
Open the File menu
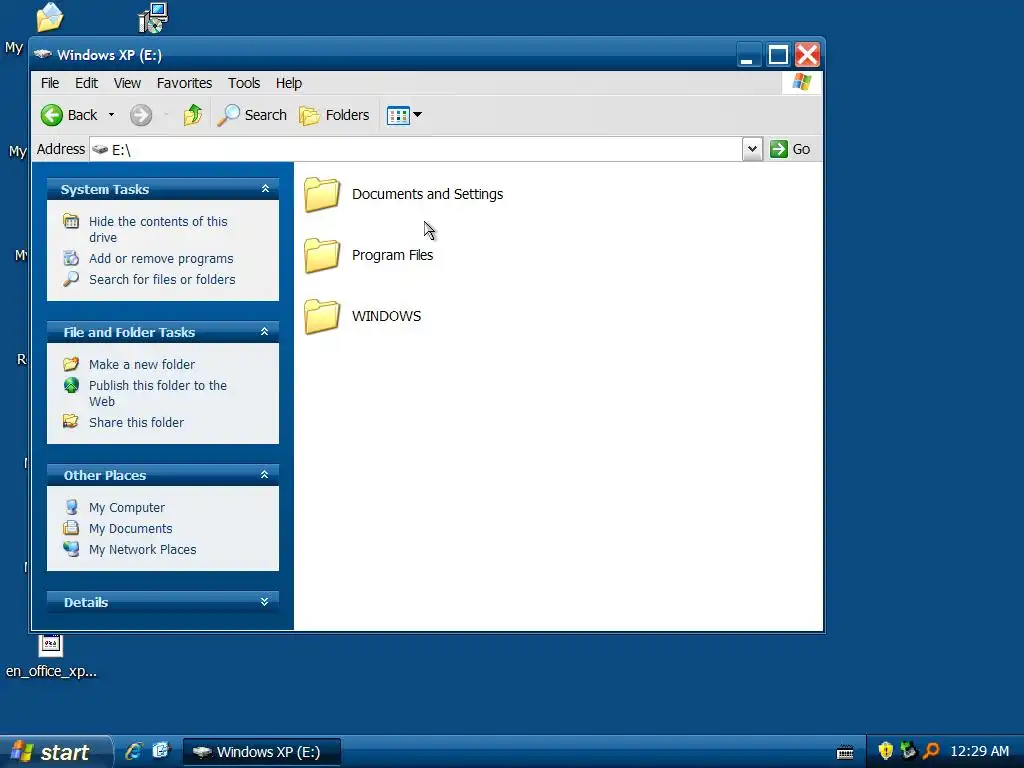(x=50, y=83)
